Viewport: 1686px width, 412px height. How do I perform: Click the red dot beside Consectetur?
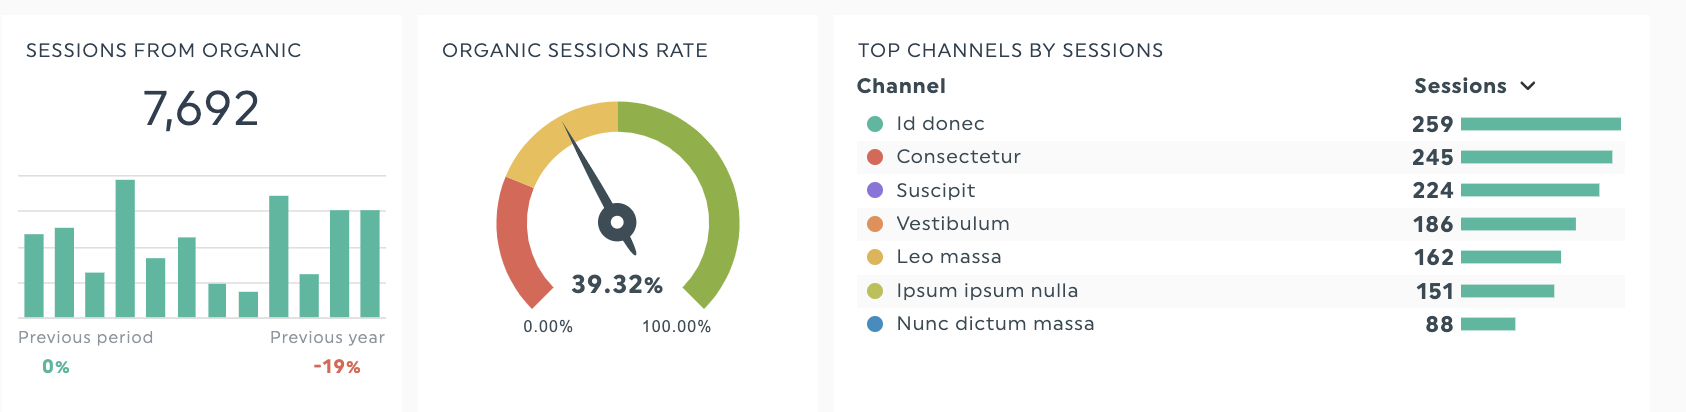click(x=875, y=157)
